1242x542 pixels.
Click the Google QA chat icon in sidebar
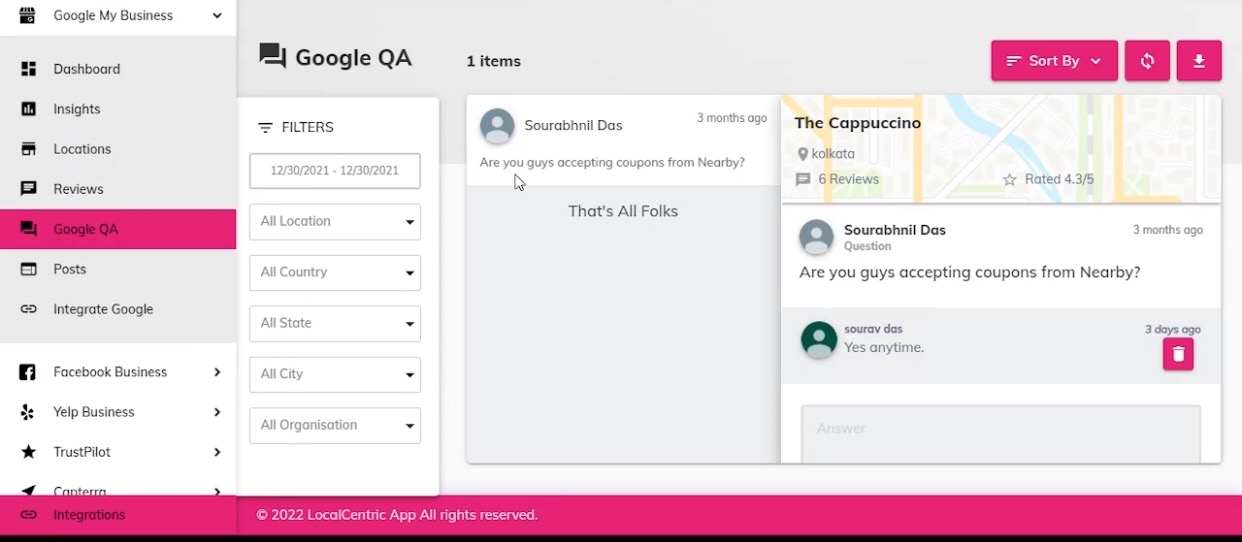tap(29, 229)
